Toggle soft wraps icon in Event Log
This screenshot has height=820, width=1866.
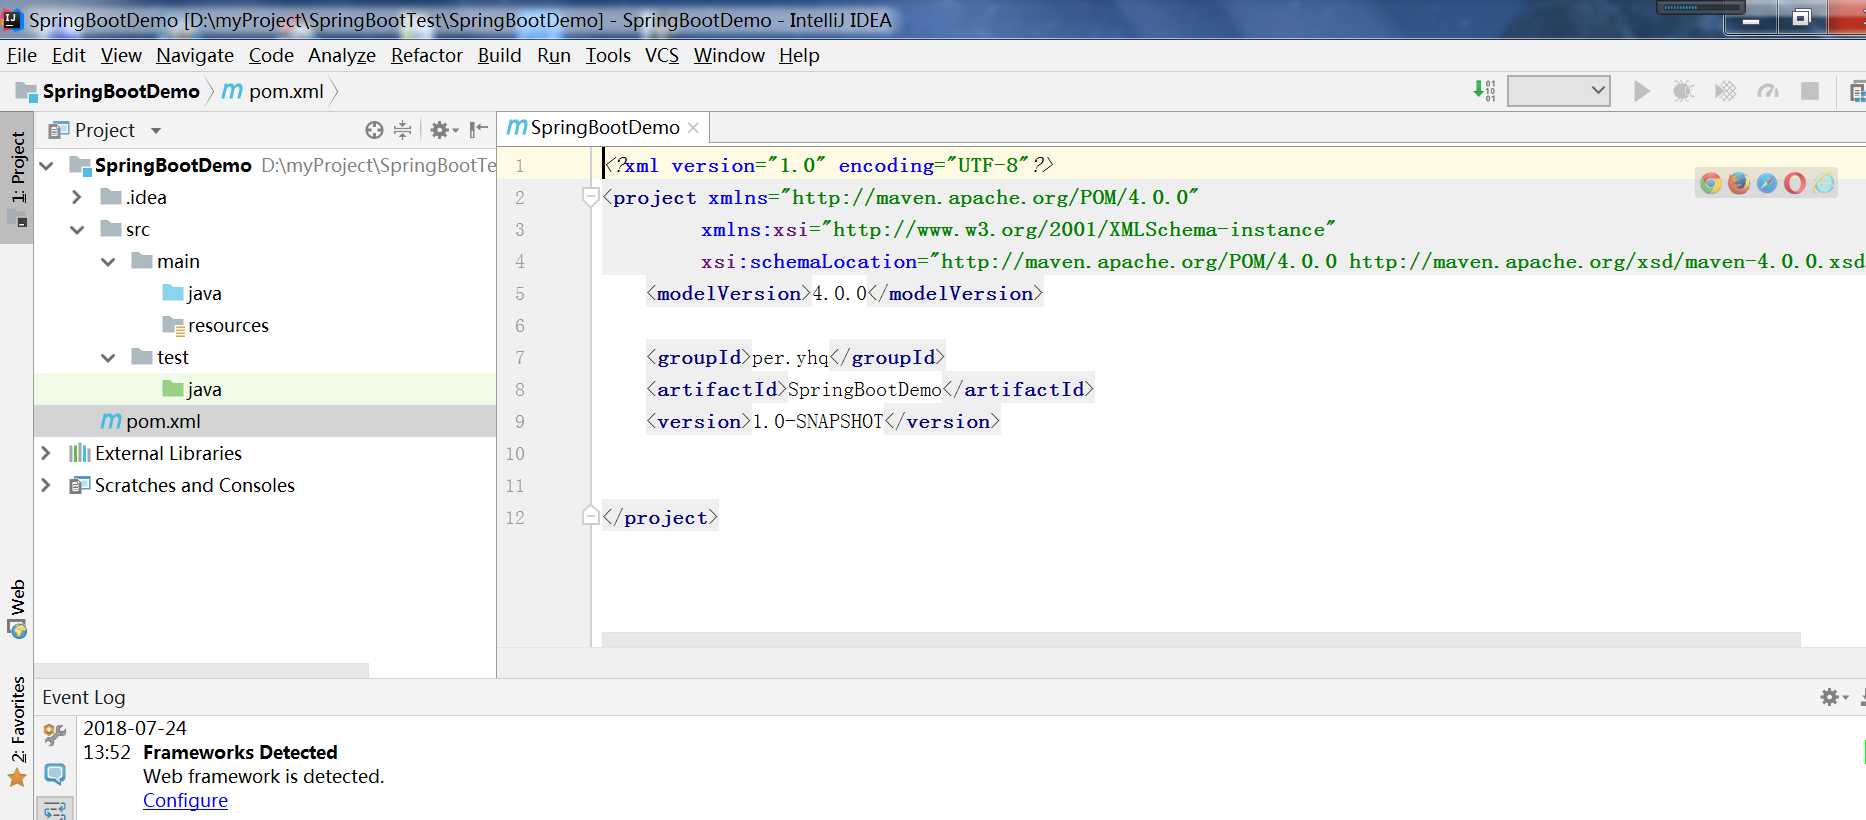pyautogui.click(x=54, y=808)
